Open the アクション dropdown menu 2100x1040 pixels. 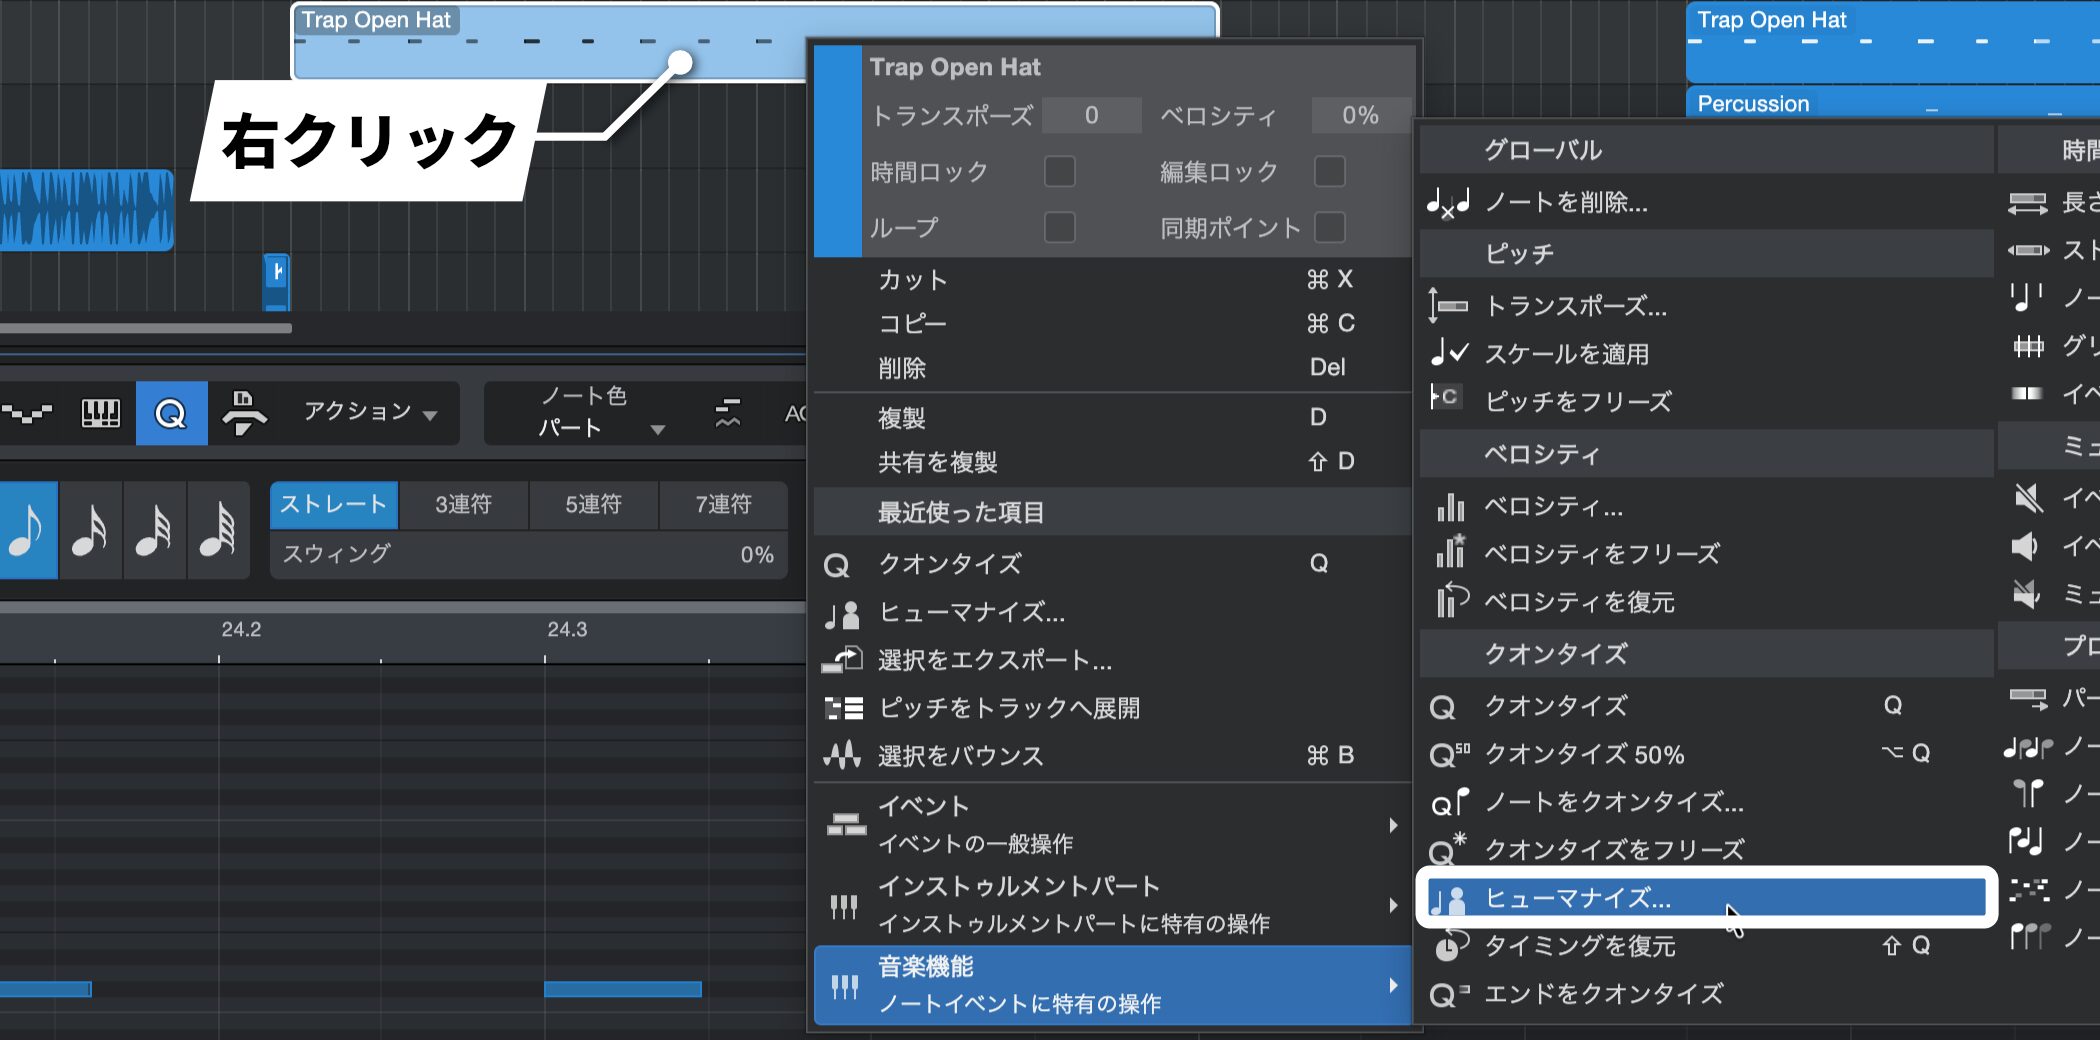click(x=370, y=412)
